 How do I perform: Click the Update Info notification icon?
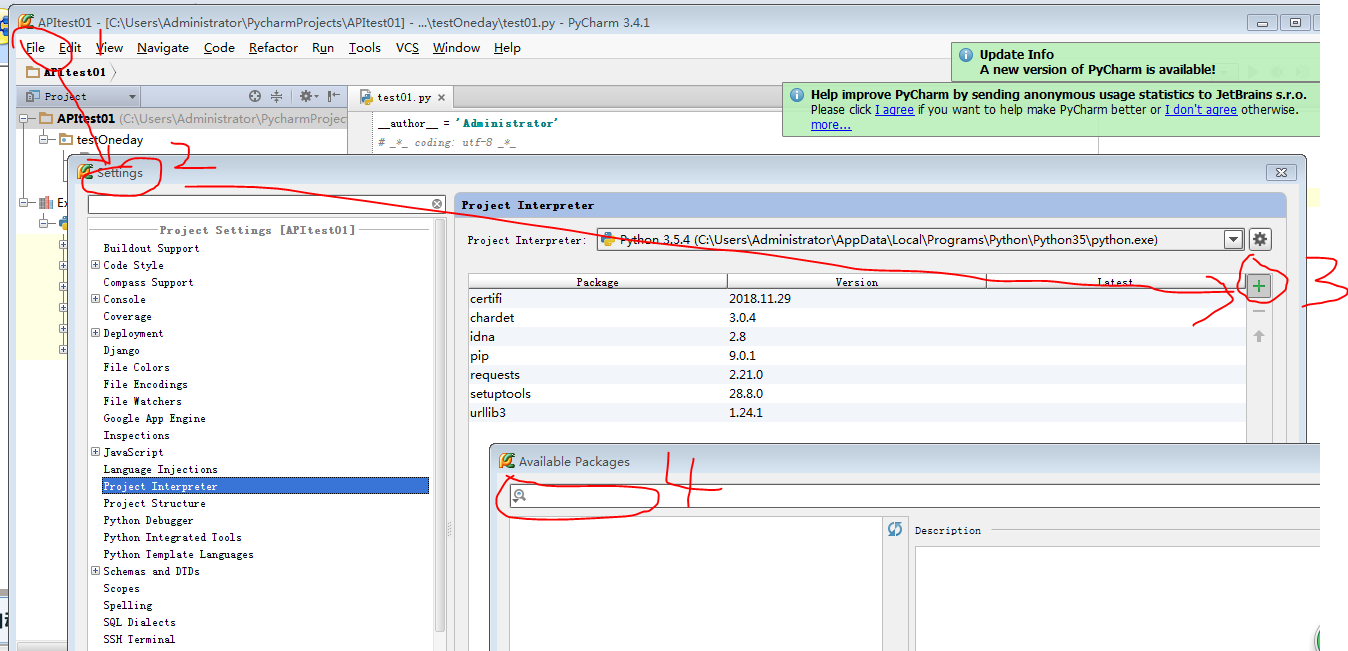[x=966, y=55]
